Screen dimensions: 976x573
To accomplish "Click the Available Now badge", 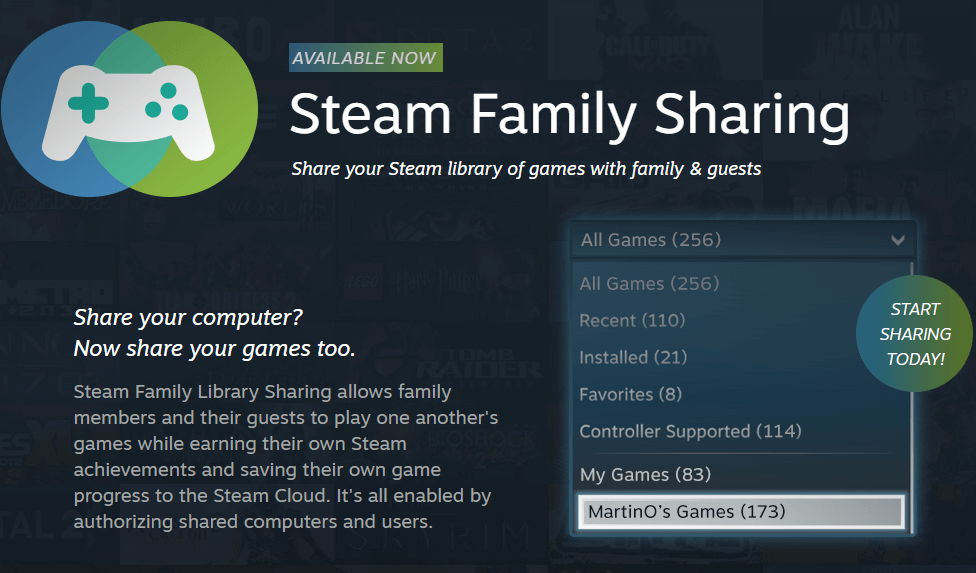I will [x=365, y=58].
